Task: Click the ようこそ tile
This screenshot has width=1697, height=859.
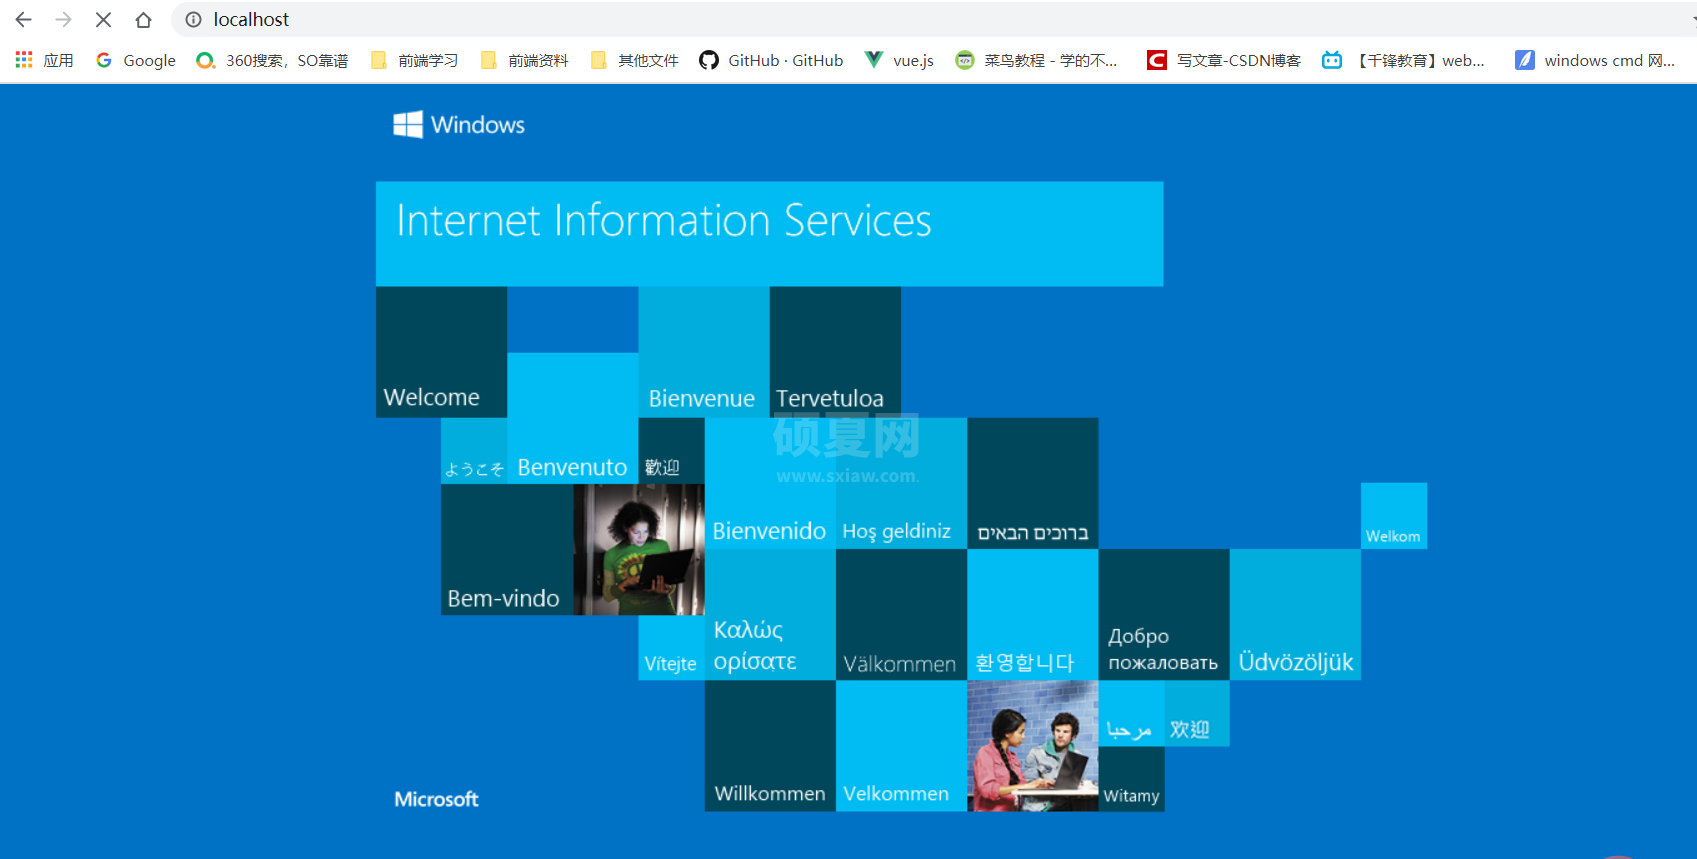Action: tap(474, 451)
